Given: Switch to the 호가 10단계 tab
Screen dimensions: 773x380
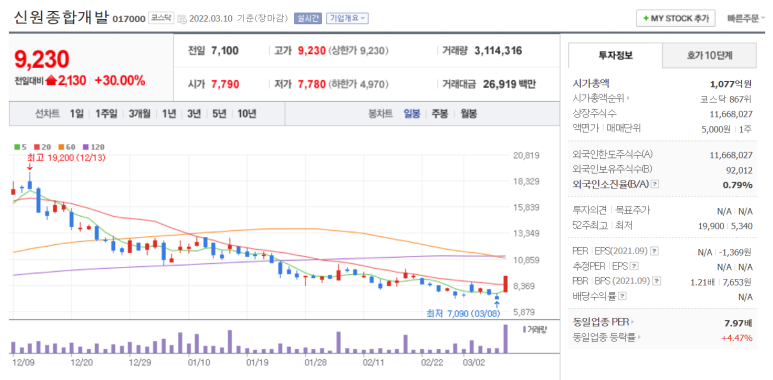Looking at the screenshot, I should (709, 56).
